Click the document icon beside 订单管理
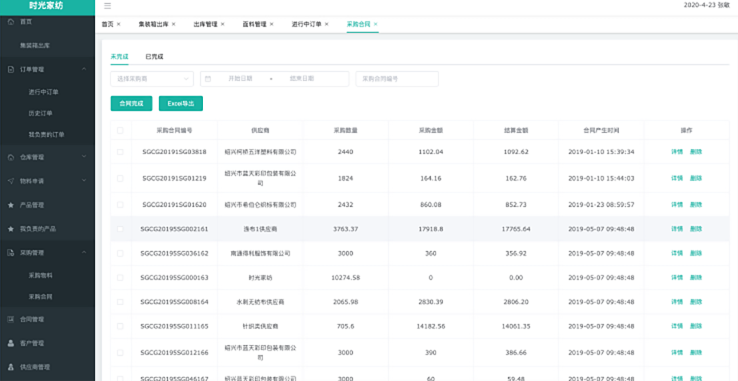The image size is (738, 381). (11, 69)
